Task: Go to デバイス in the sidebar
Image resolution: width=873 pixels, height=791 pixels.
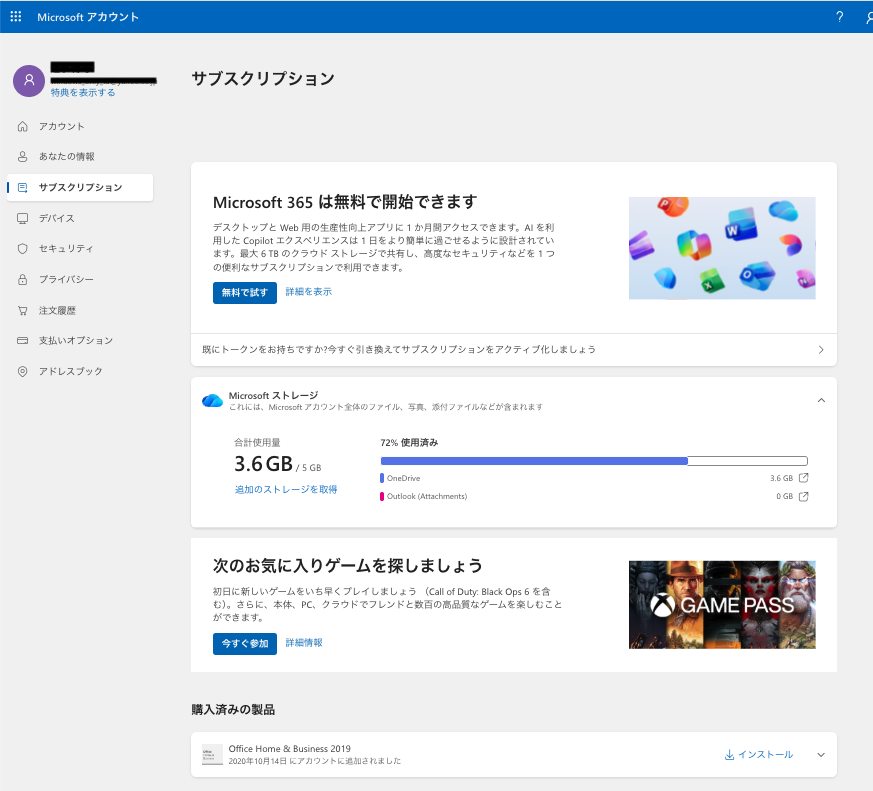Action: 56,218
